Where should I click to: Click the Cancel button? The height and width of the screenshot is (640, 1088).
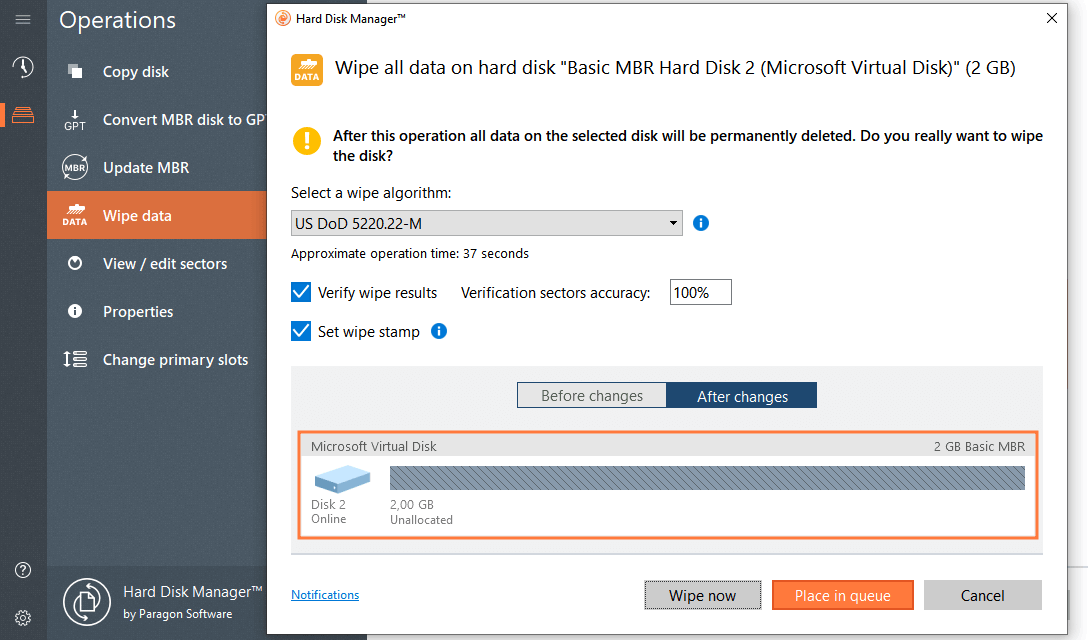point(983,596)
